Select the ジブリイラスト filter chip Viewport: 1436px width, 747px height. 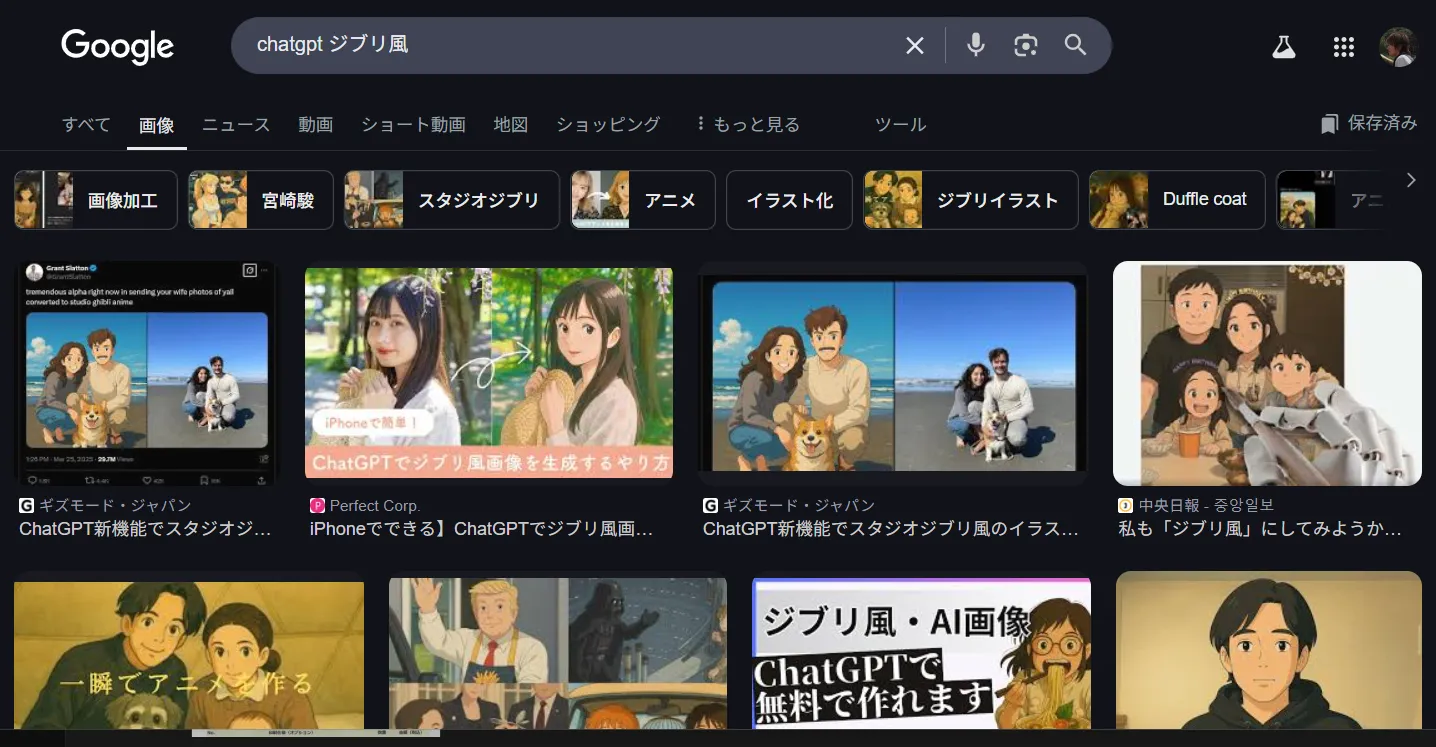pyautogui.click(x=971, y=200)
